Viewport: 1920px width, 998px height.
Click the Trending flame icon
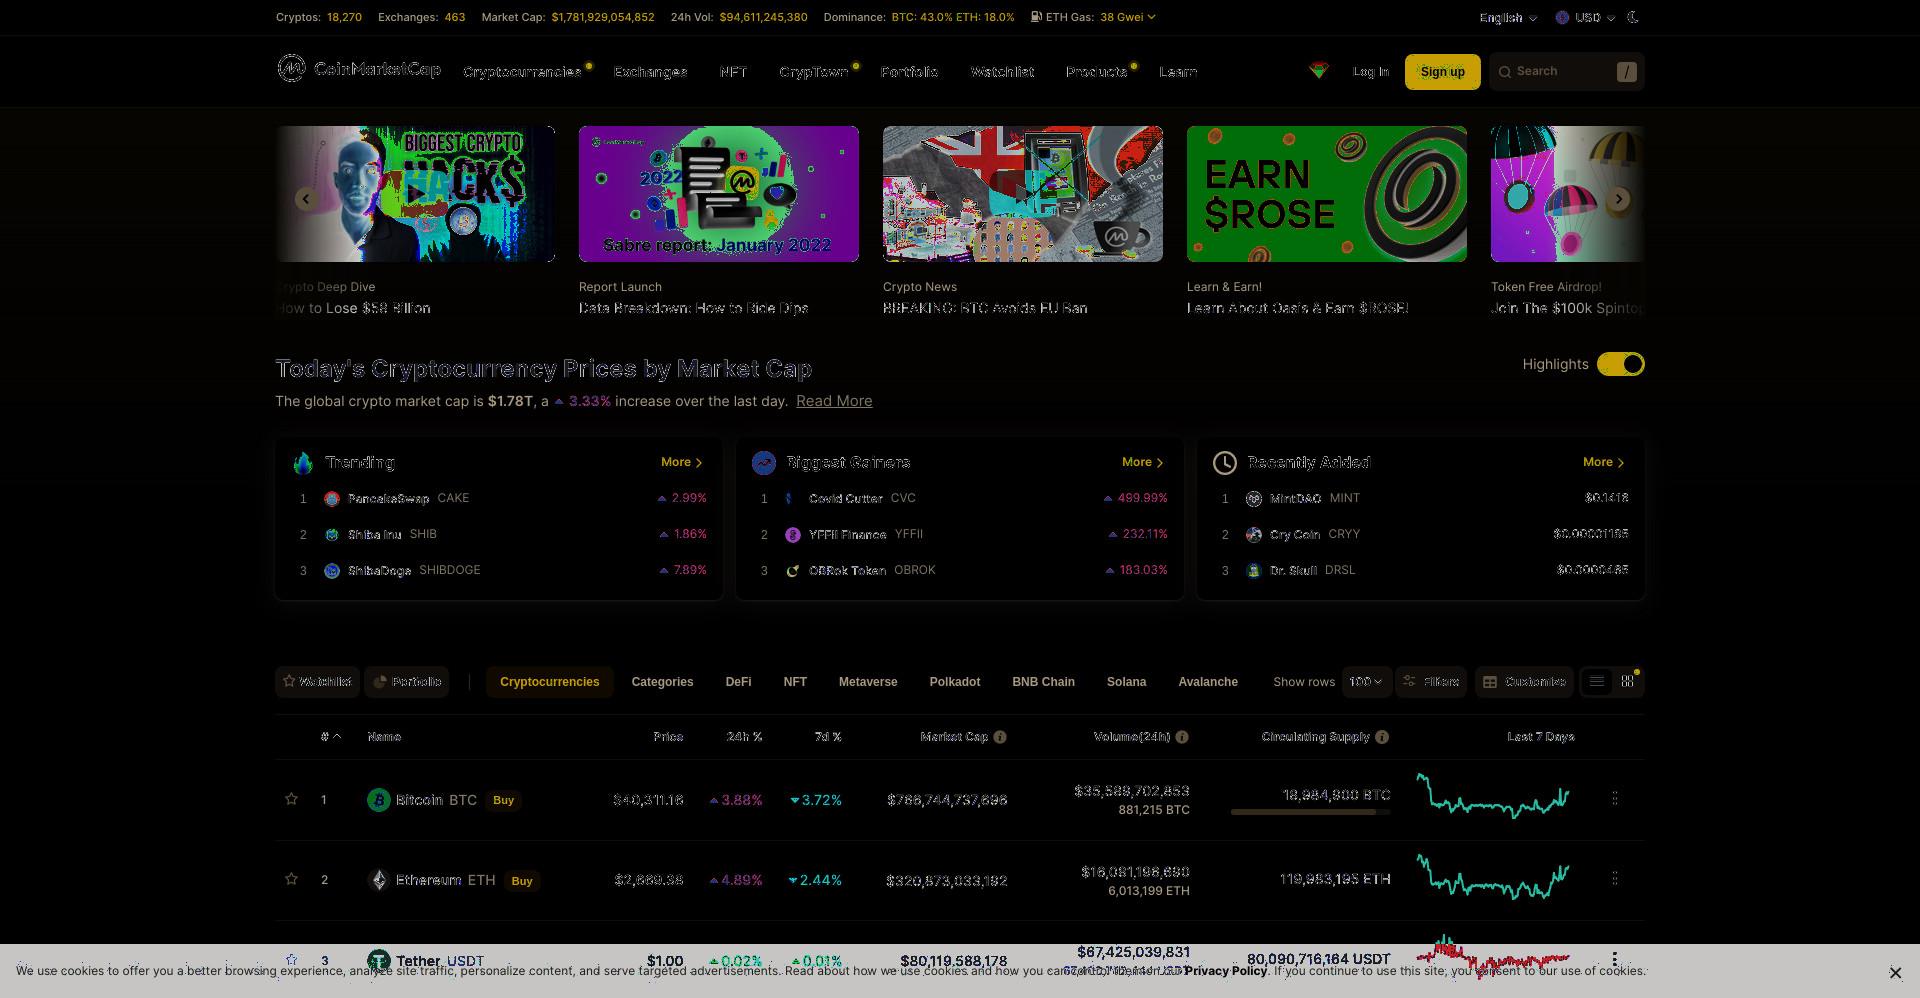303,463
